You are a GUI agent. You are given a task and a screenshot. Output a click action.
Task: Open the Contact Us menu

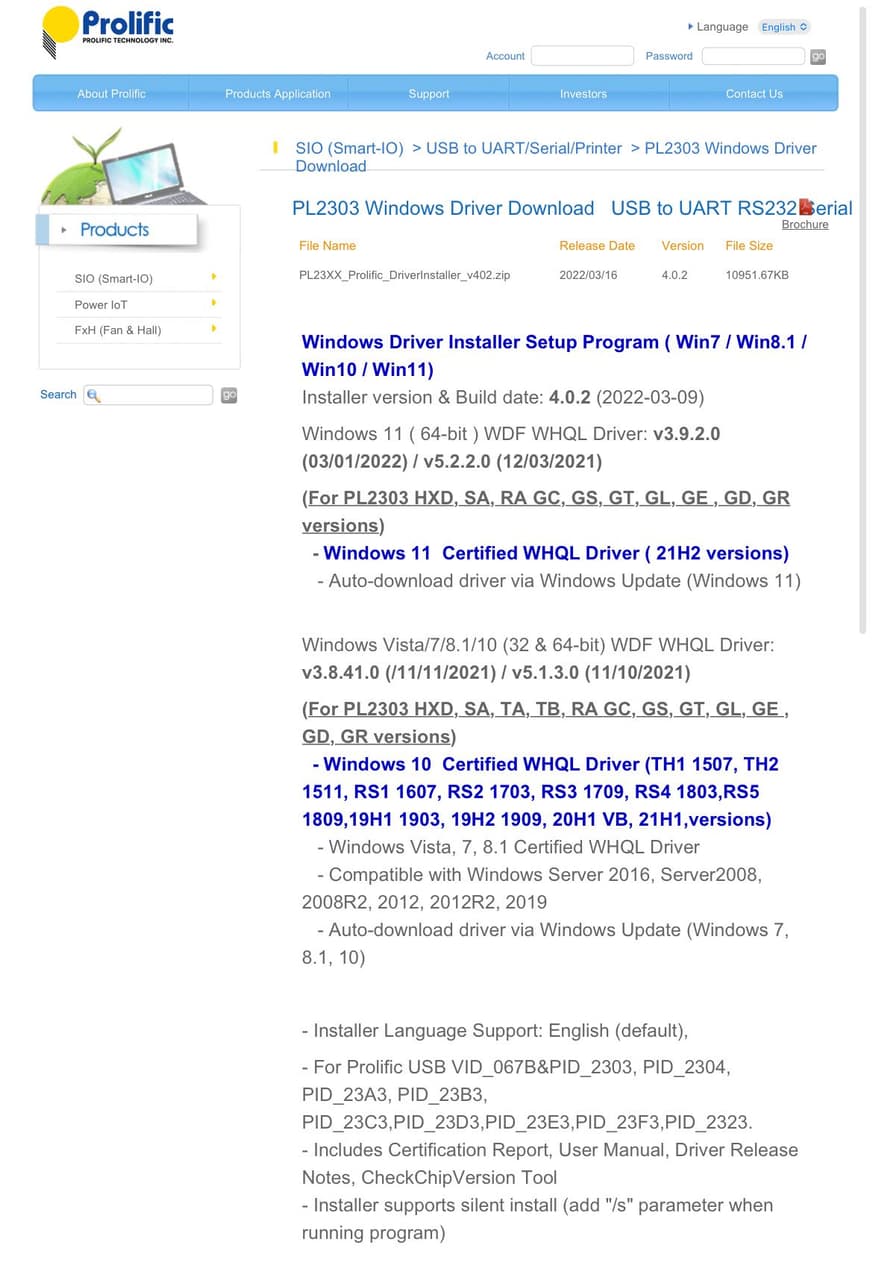(754, 94)
